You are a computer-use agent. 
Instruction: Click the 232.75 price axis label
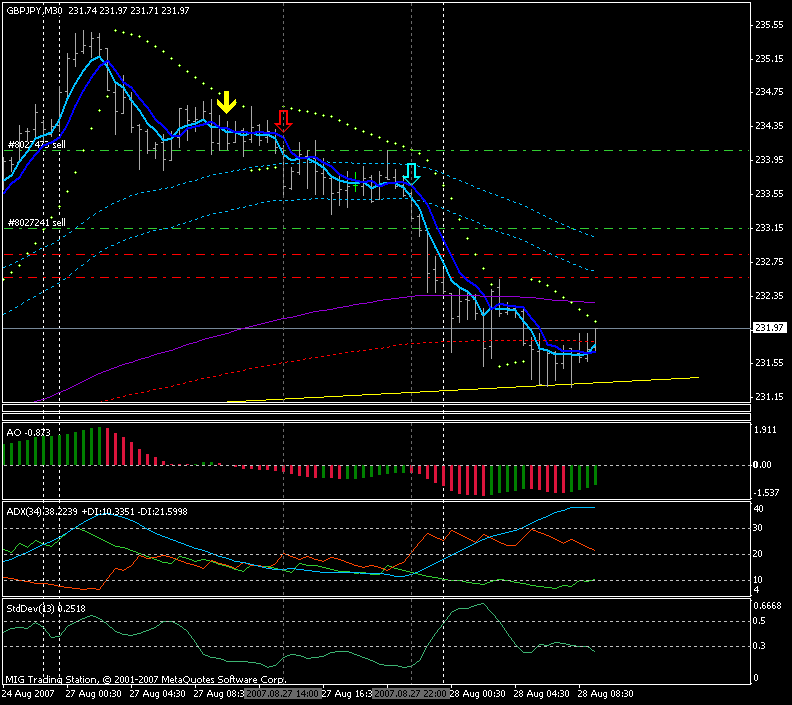(x=769, y=262)
